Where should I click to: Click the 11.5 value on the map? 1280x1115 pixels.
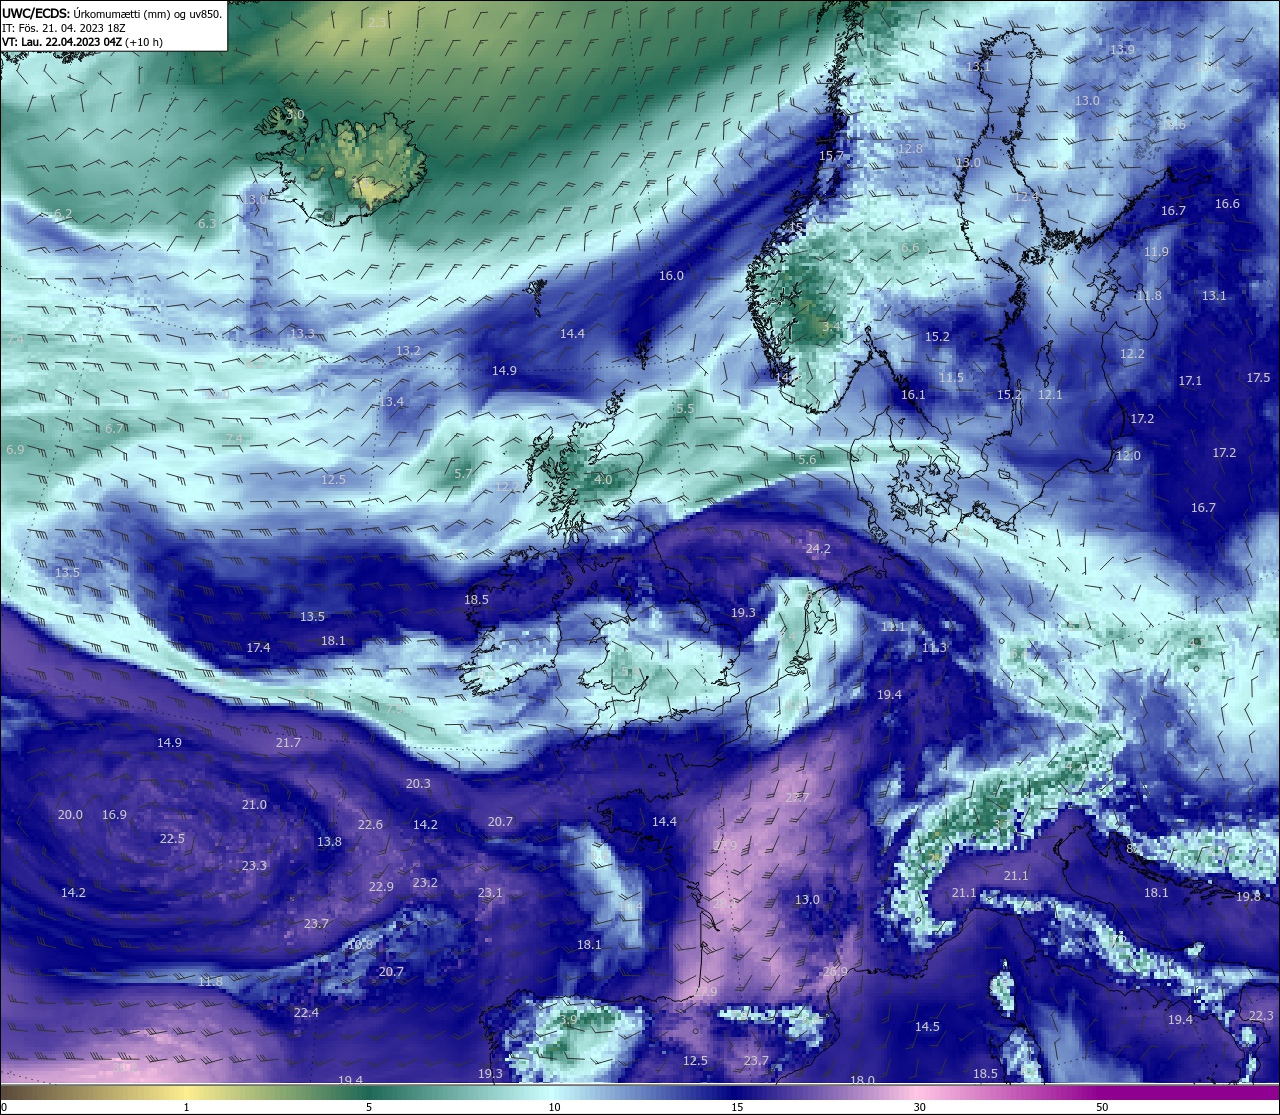[x=951, y=378]
